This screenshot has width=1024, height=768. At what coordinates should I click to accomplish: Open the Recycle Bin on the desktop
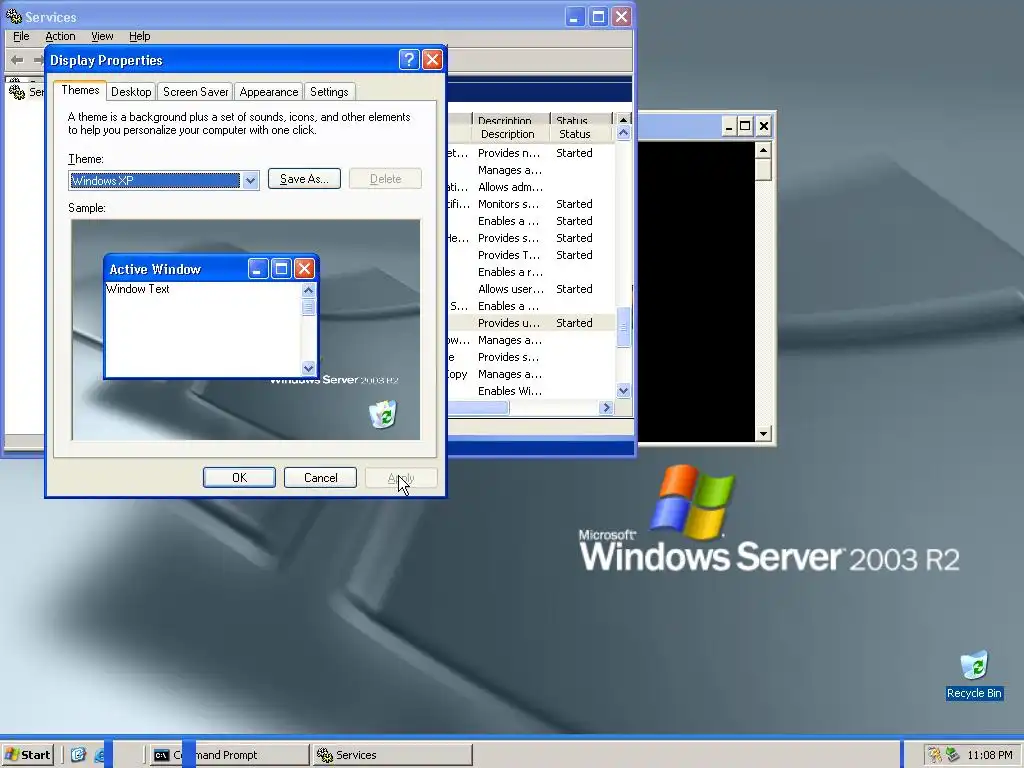[974, 675]
